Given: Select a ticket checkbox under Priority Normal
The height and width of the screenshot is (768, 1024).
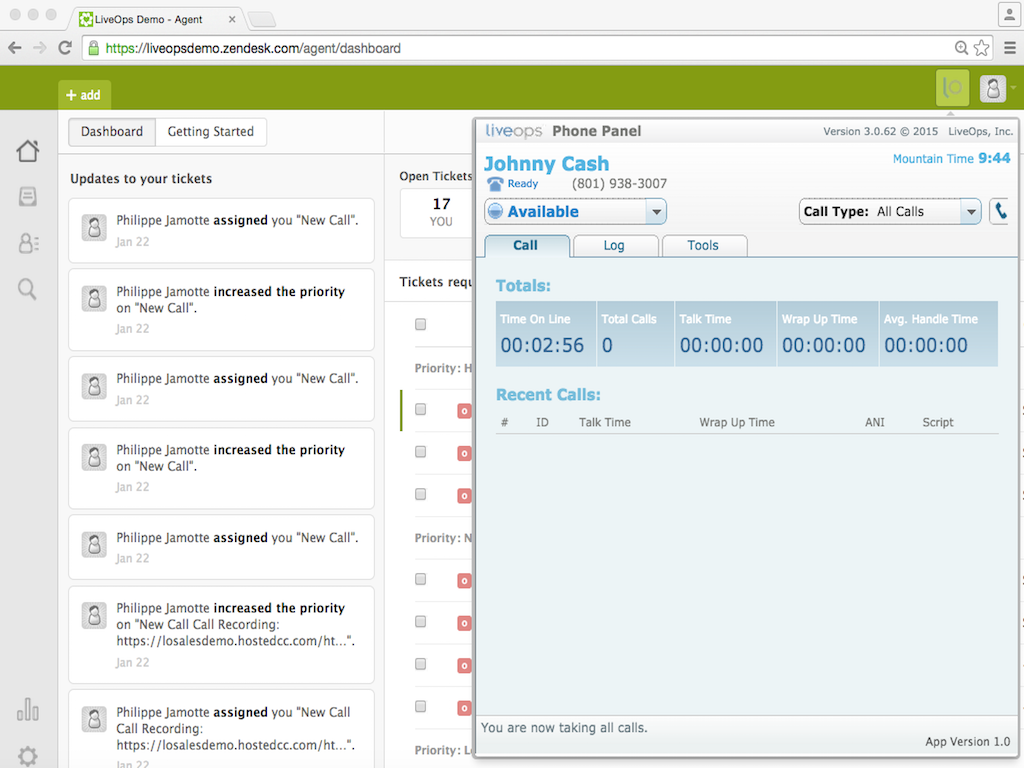Looking at the screenshot, I should pos(420,579).
